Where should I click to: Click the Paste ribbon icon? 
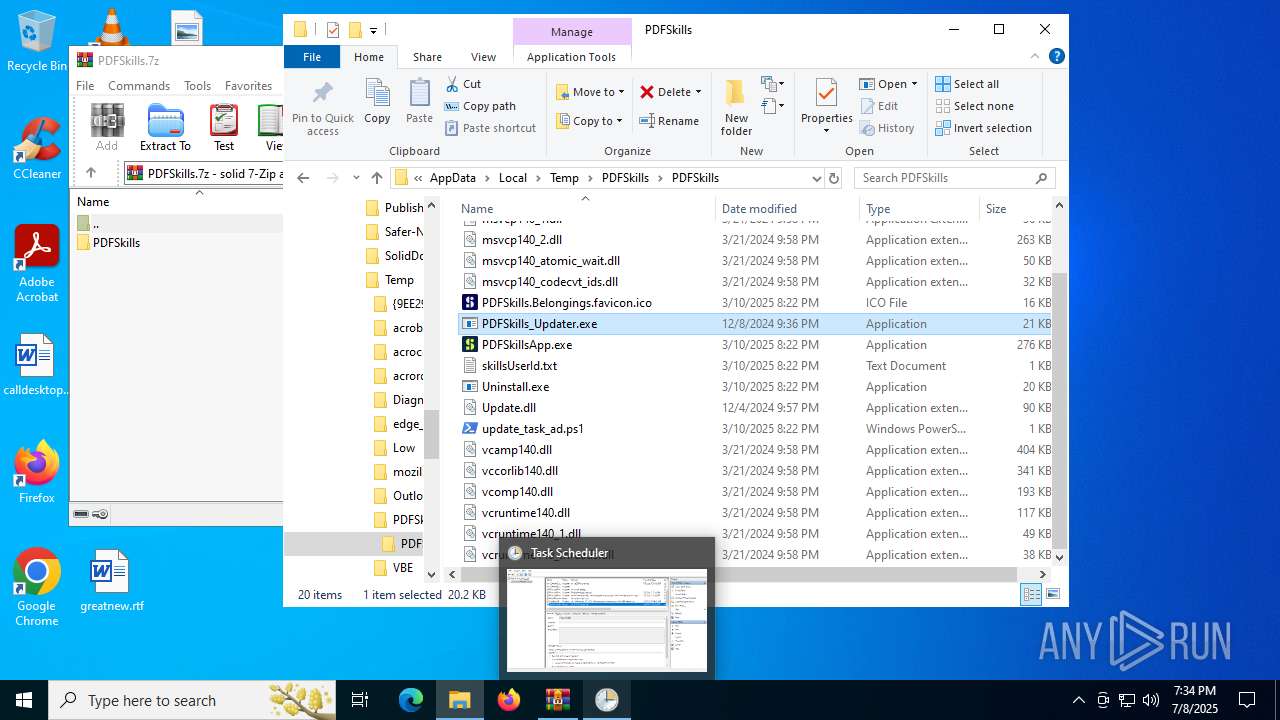419,101
